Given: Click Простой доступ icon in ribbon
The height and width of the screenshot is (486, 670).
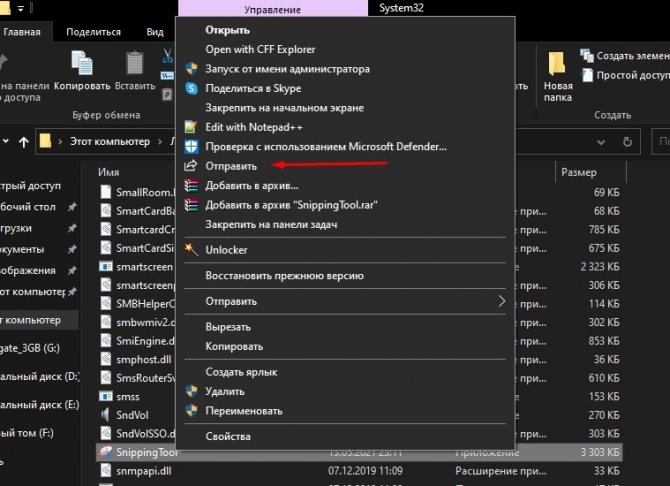Looking at the screenshot, I should pos(587,75).
